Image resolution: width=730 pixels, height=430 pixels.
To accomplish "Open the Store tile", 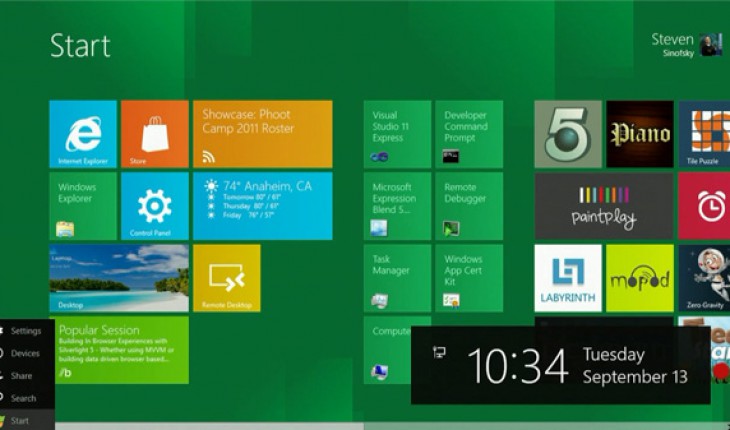I will click(155, 134).
